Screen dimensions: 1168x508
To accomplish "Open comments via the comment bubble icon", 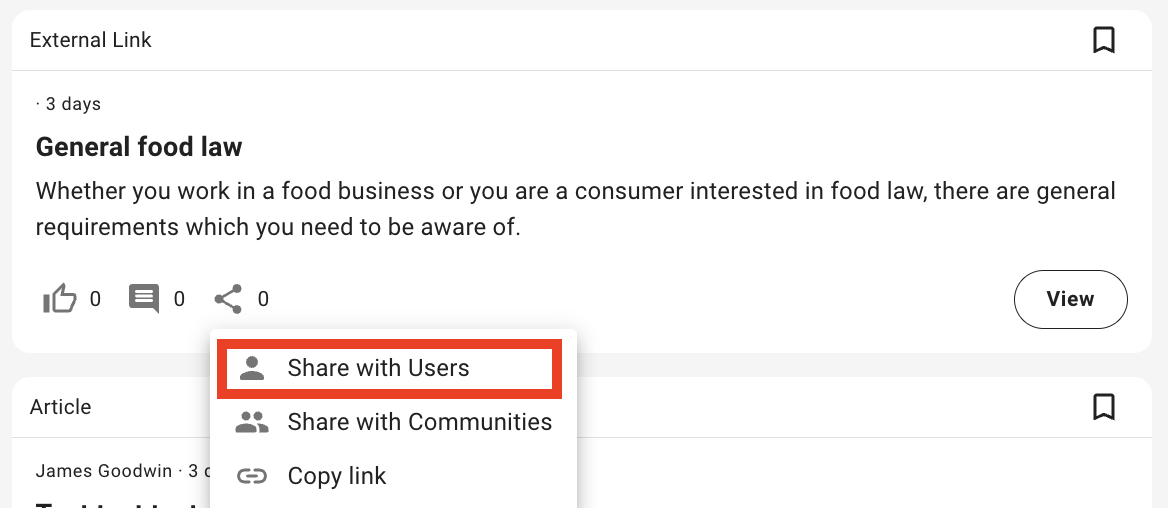I will 144,298.
